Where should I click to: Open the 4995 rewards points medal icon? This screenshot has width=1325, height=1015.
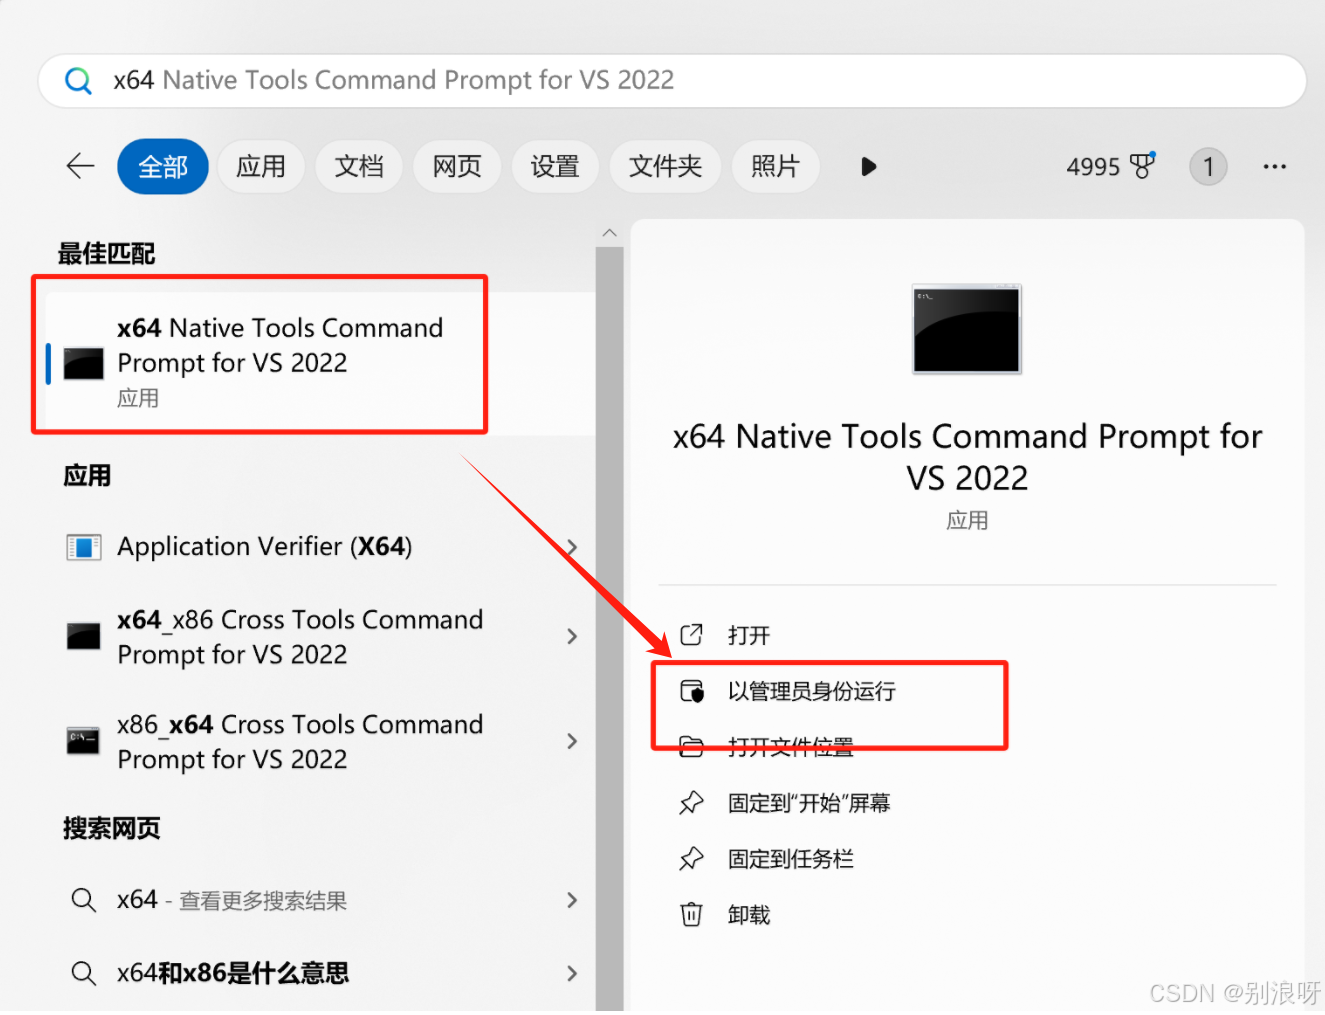point(1142,165)
